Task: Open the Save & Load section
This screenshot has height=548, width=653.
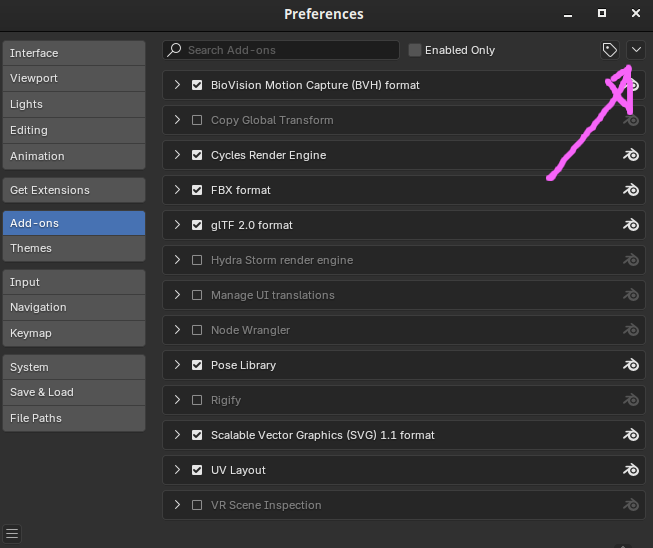Action: coord(74,392)
